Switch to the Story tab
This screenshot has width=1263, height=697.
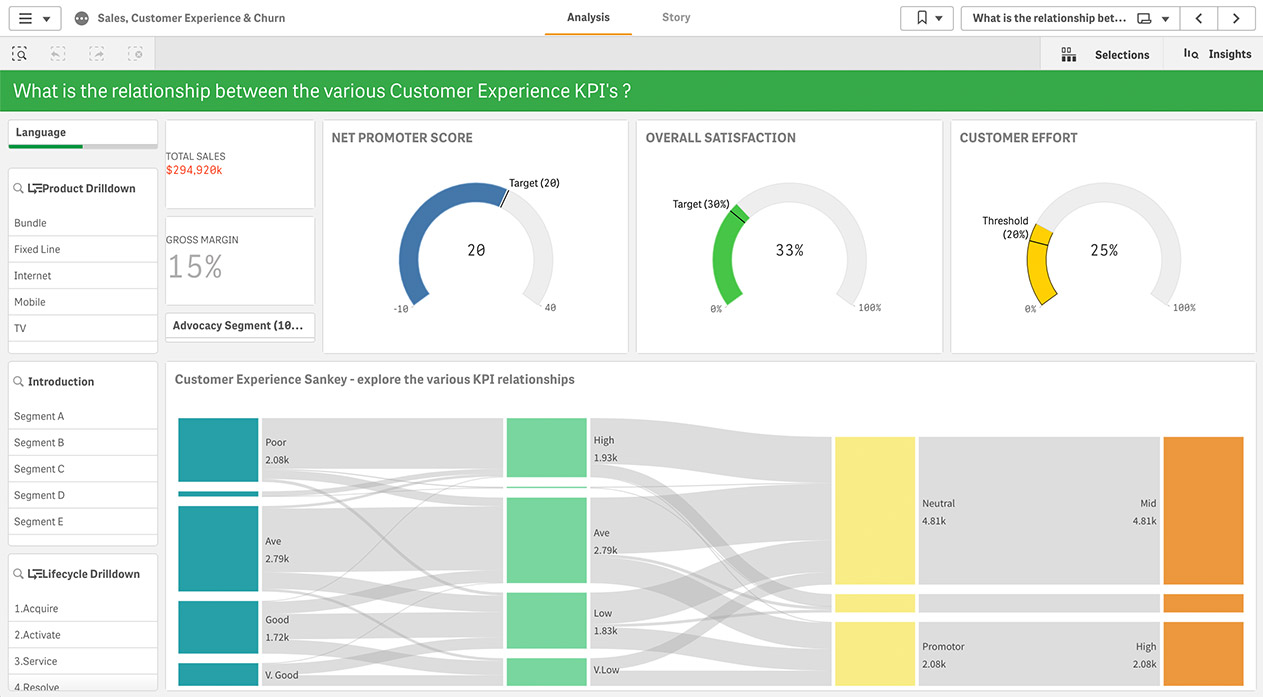tap(675, 17)
